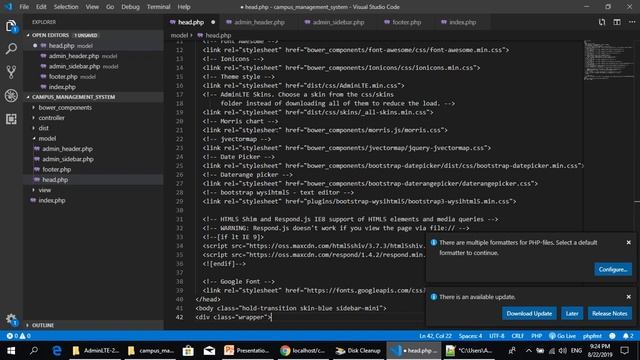Open index.php in the project tree
The image size is (640, 360).
52,200
